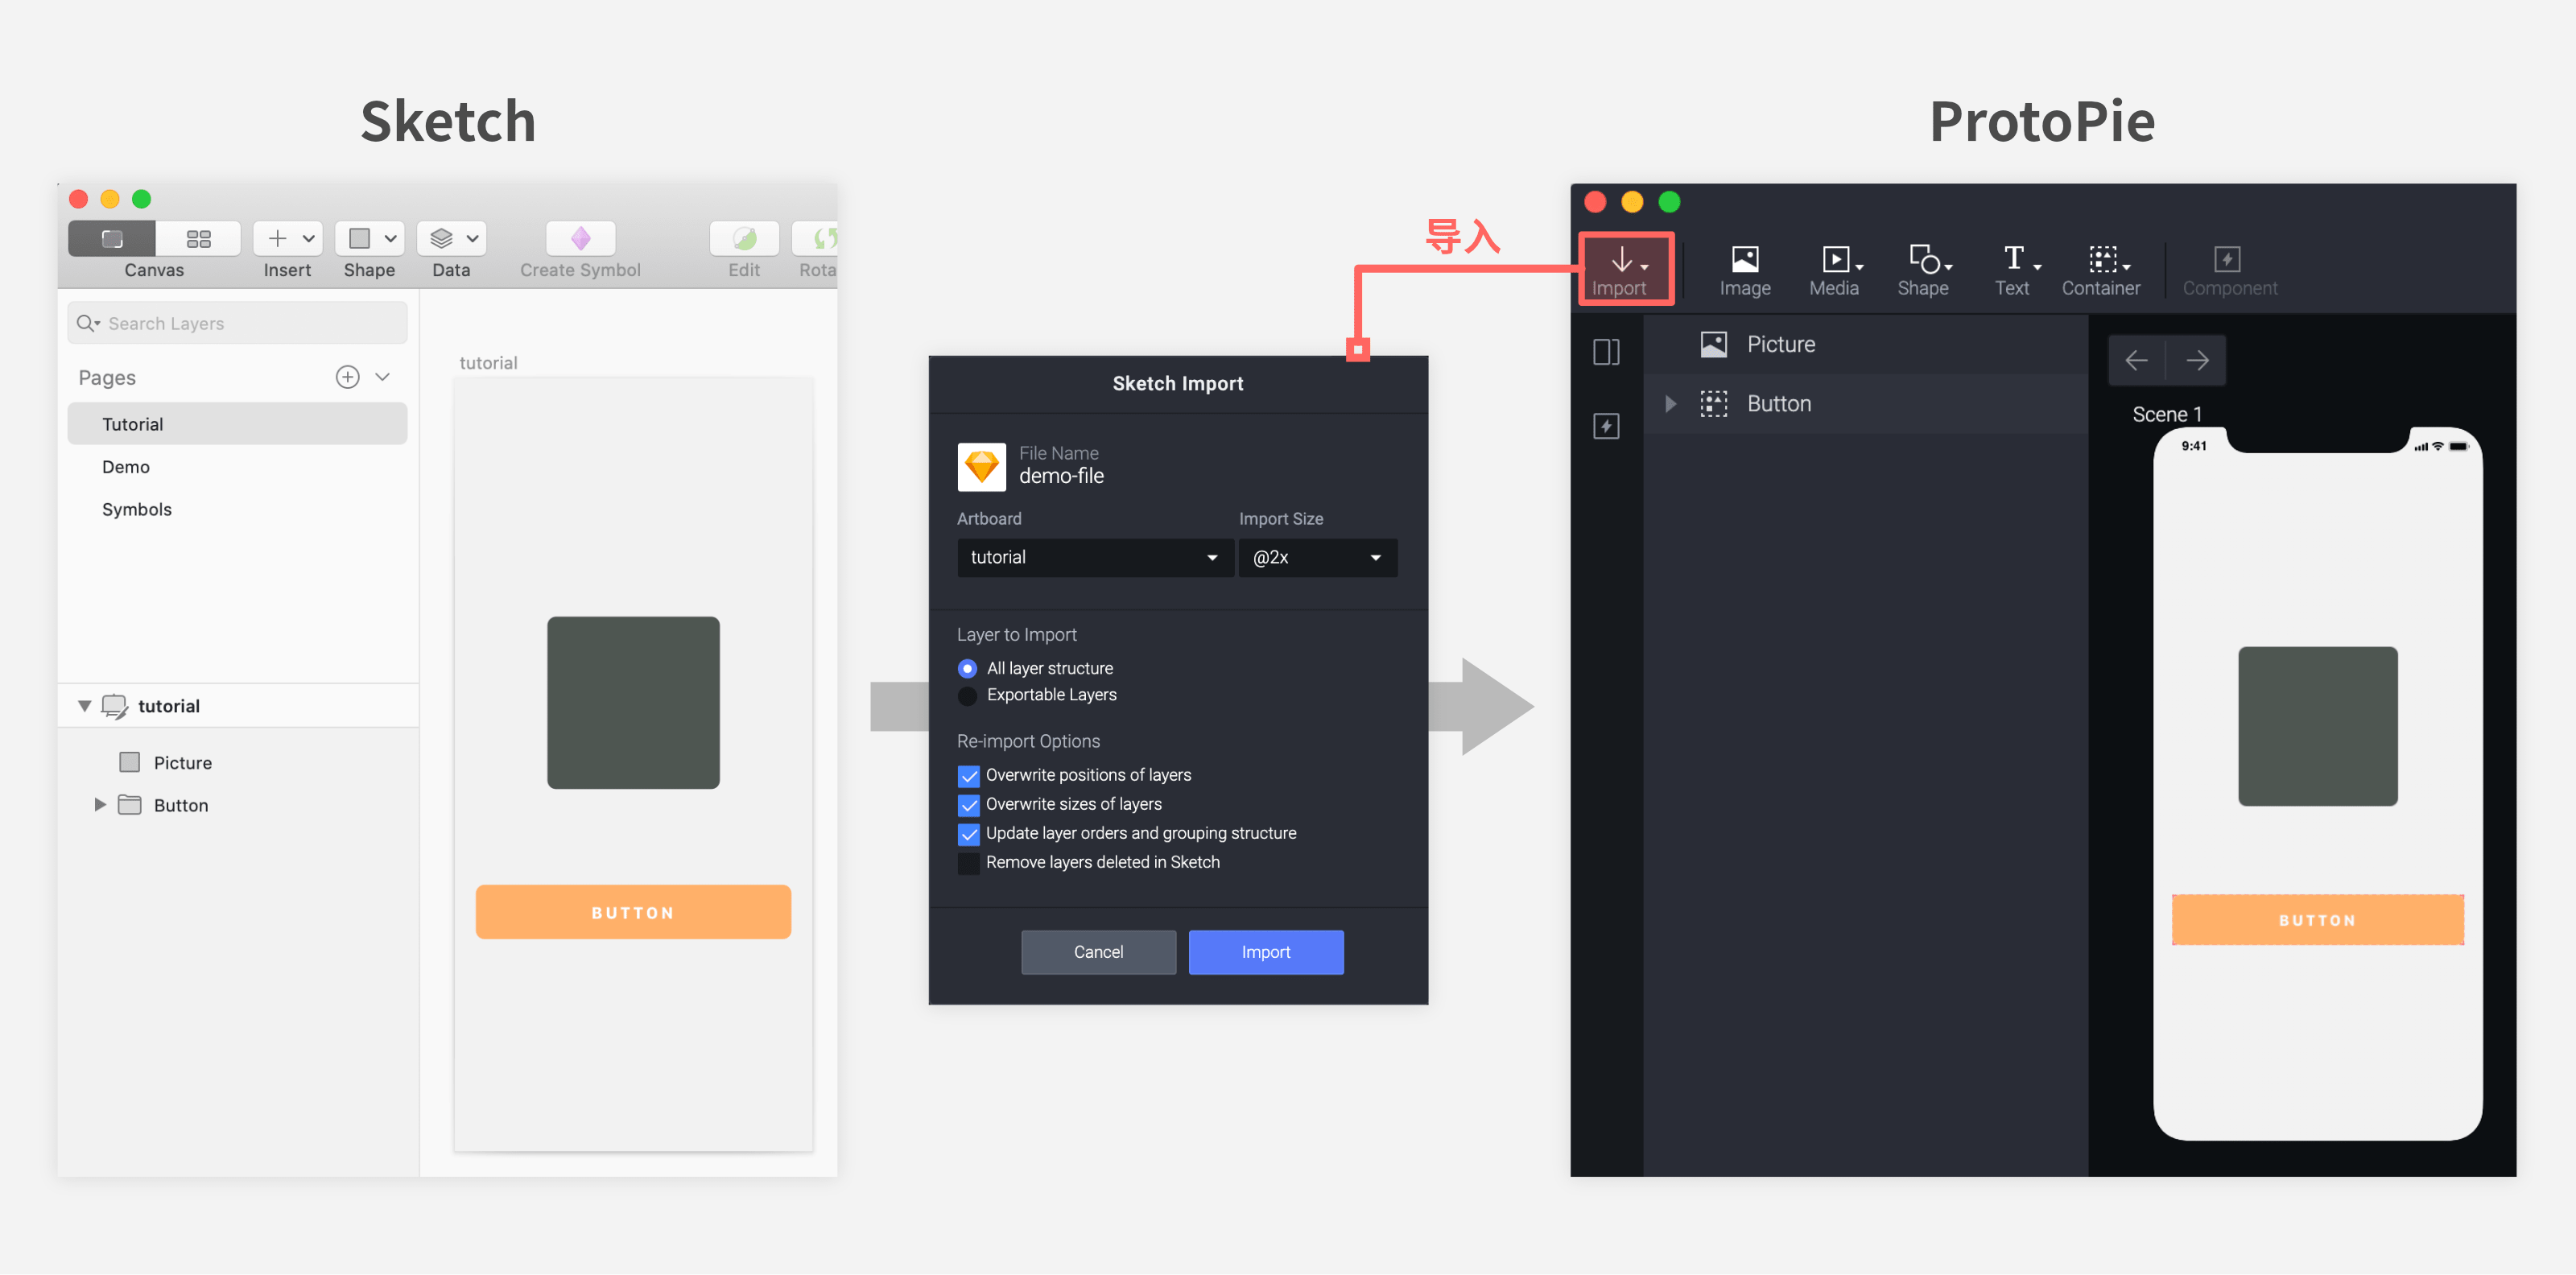Select the Picture layer in Sketch layer list

point(237,763)
